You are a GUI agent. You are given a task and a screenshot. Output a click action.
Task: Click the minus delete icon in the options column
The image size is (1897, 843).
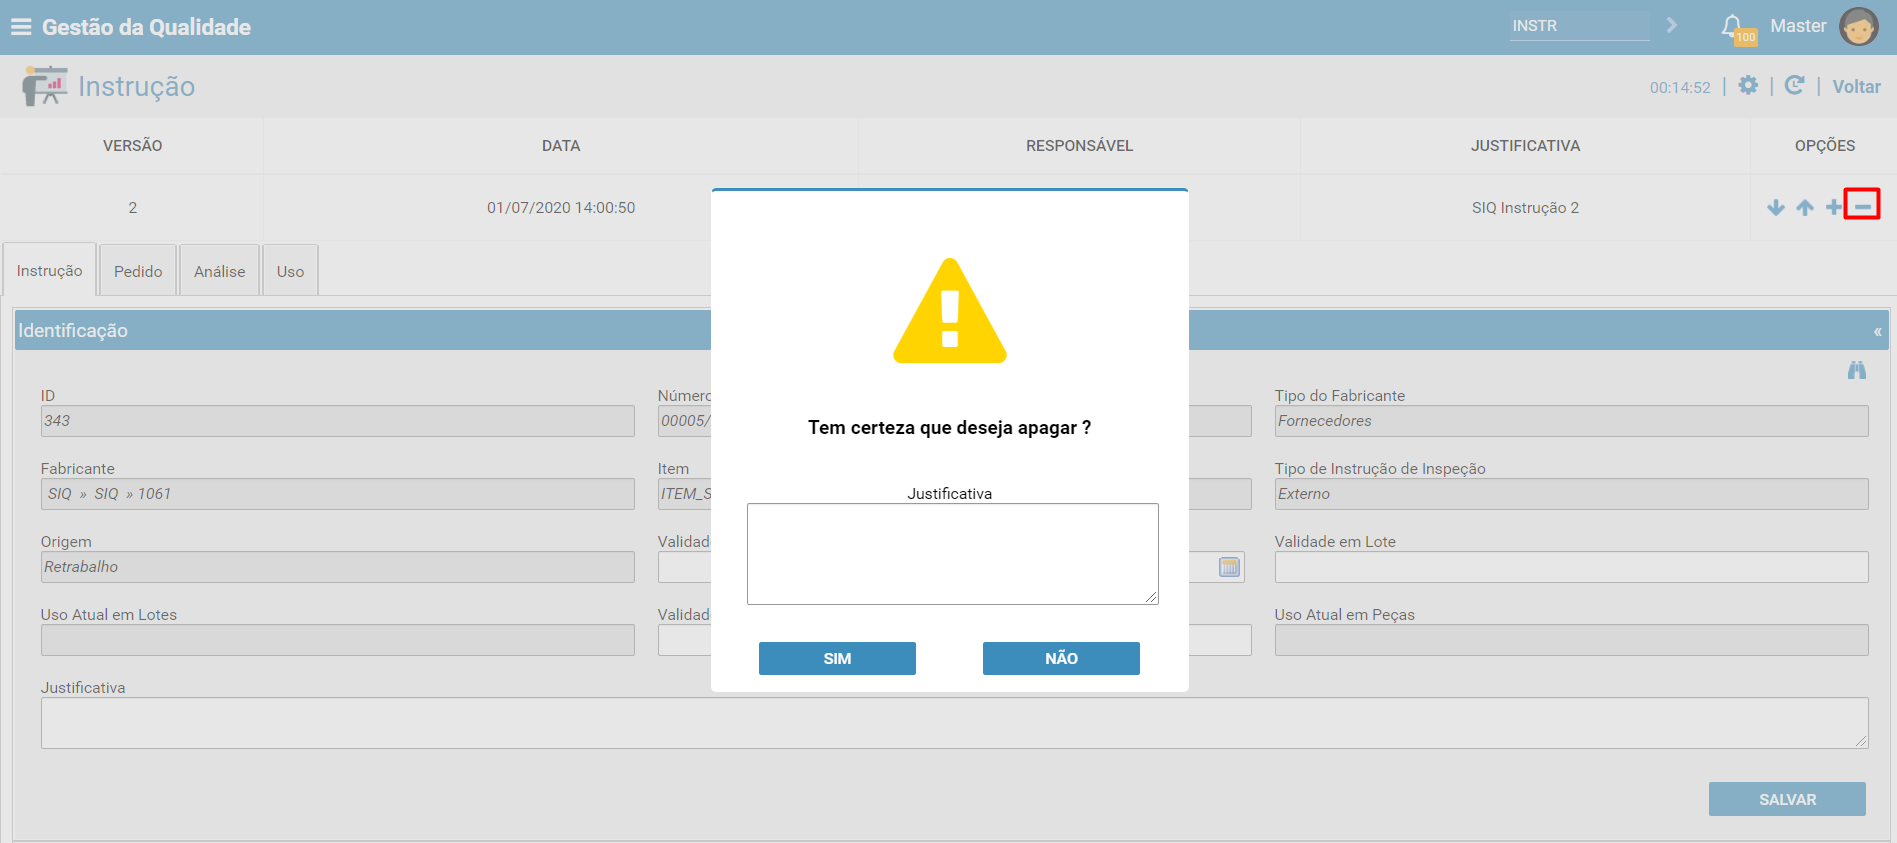click(1862, 205)
